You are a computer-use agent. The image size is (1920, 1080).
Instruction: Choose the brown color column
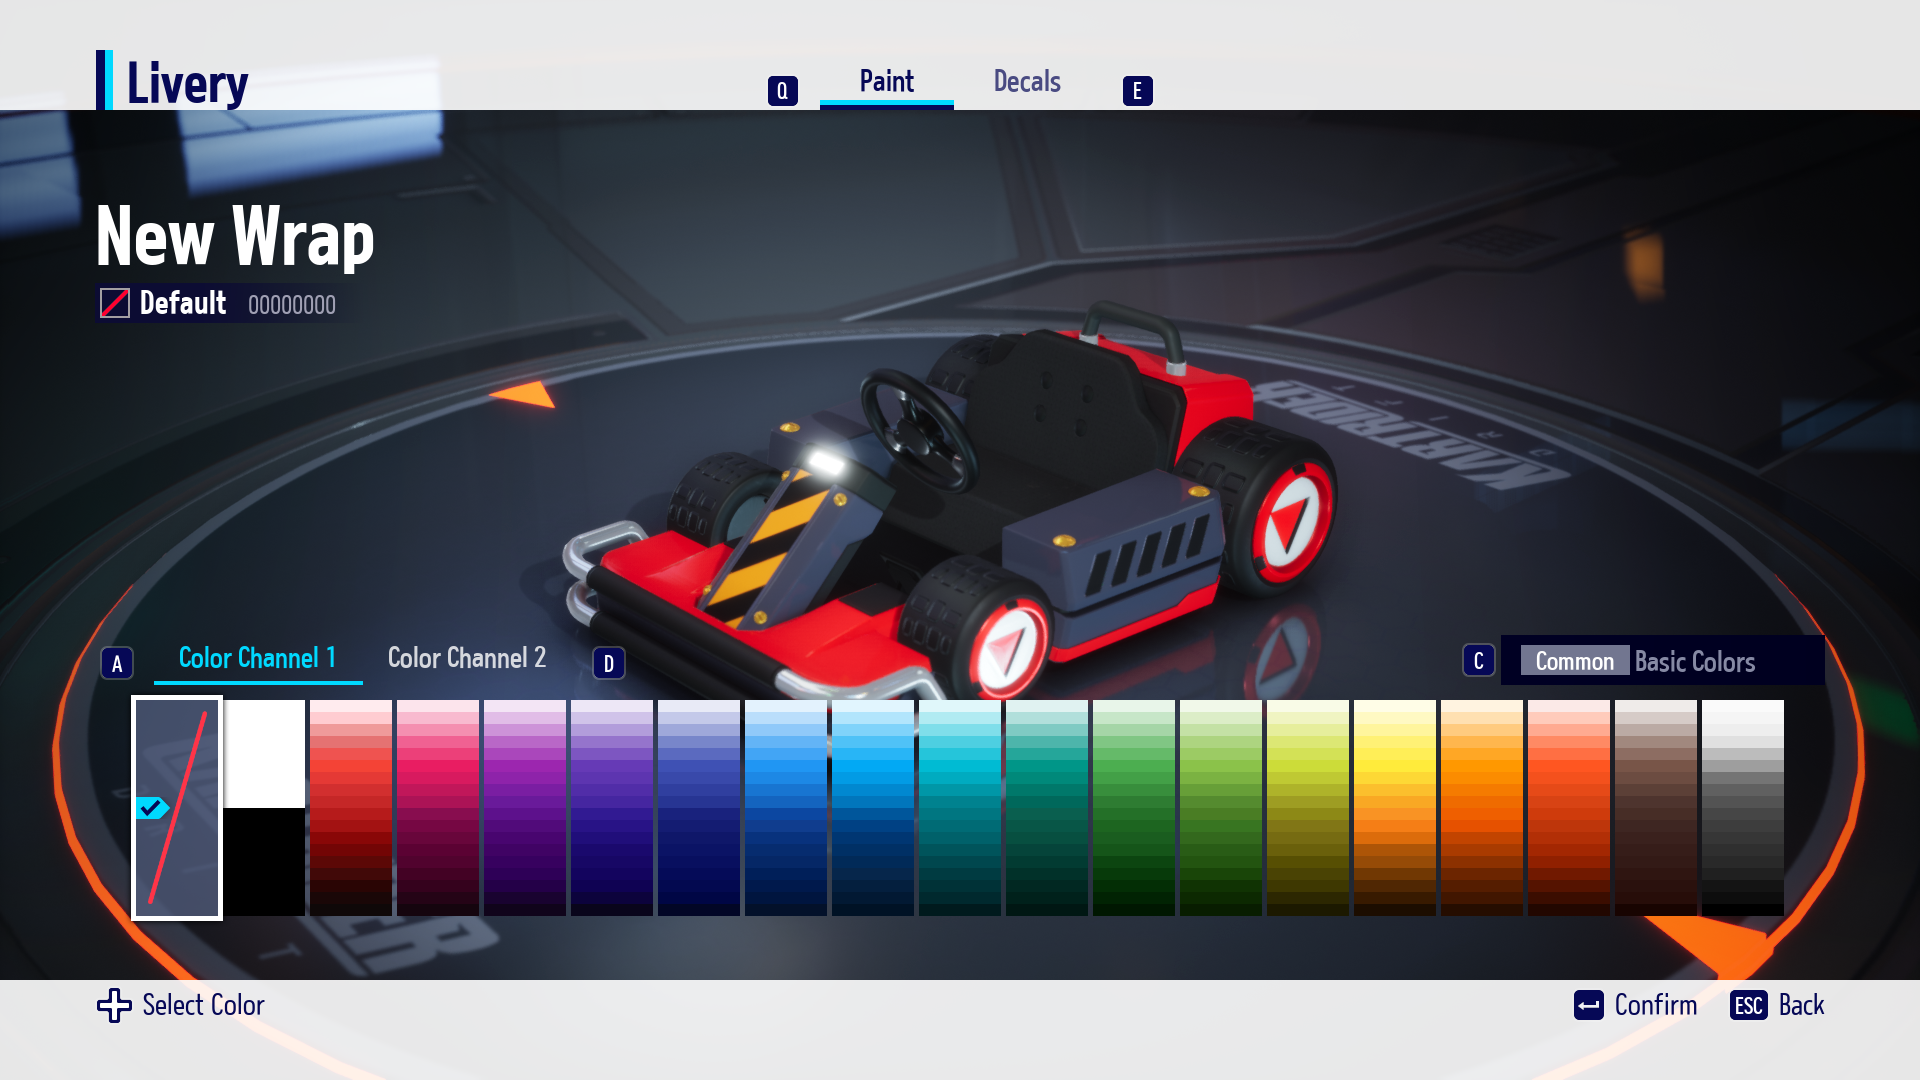(x=1656, y=808)
